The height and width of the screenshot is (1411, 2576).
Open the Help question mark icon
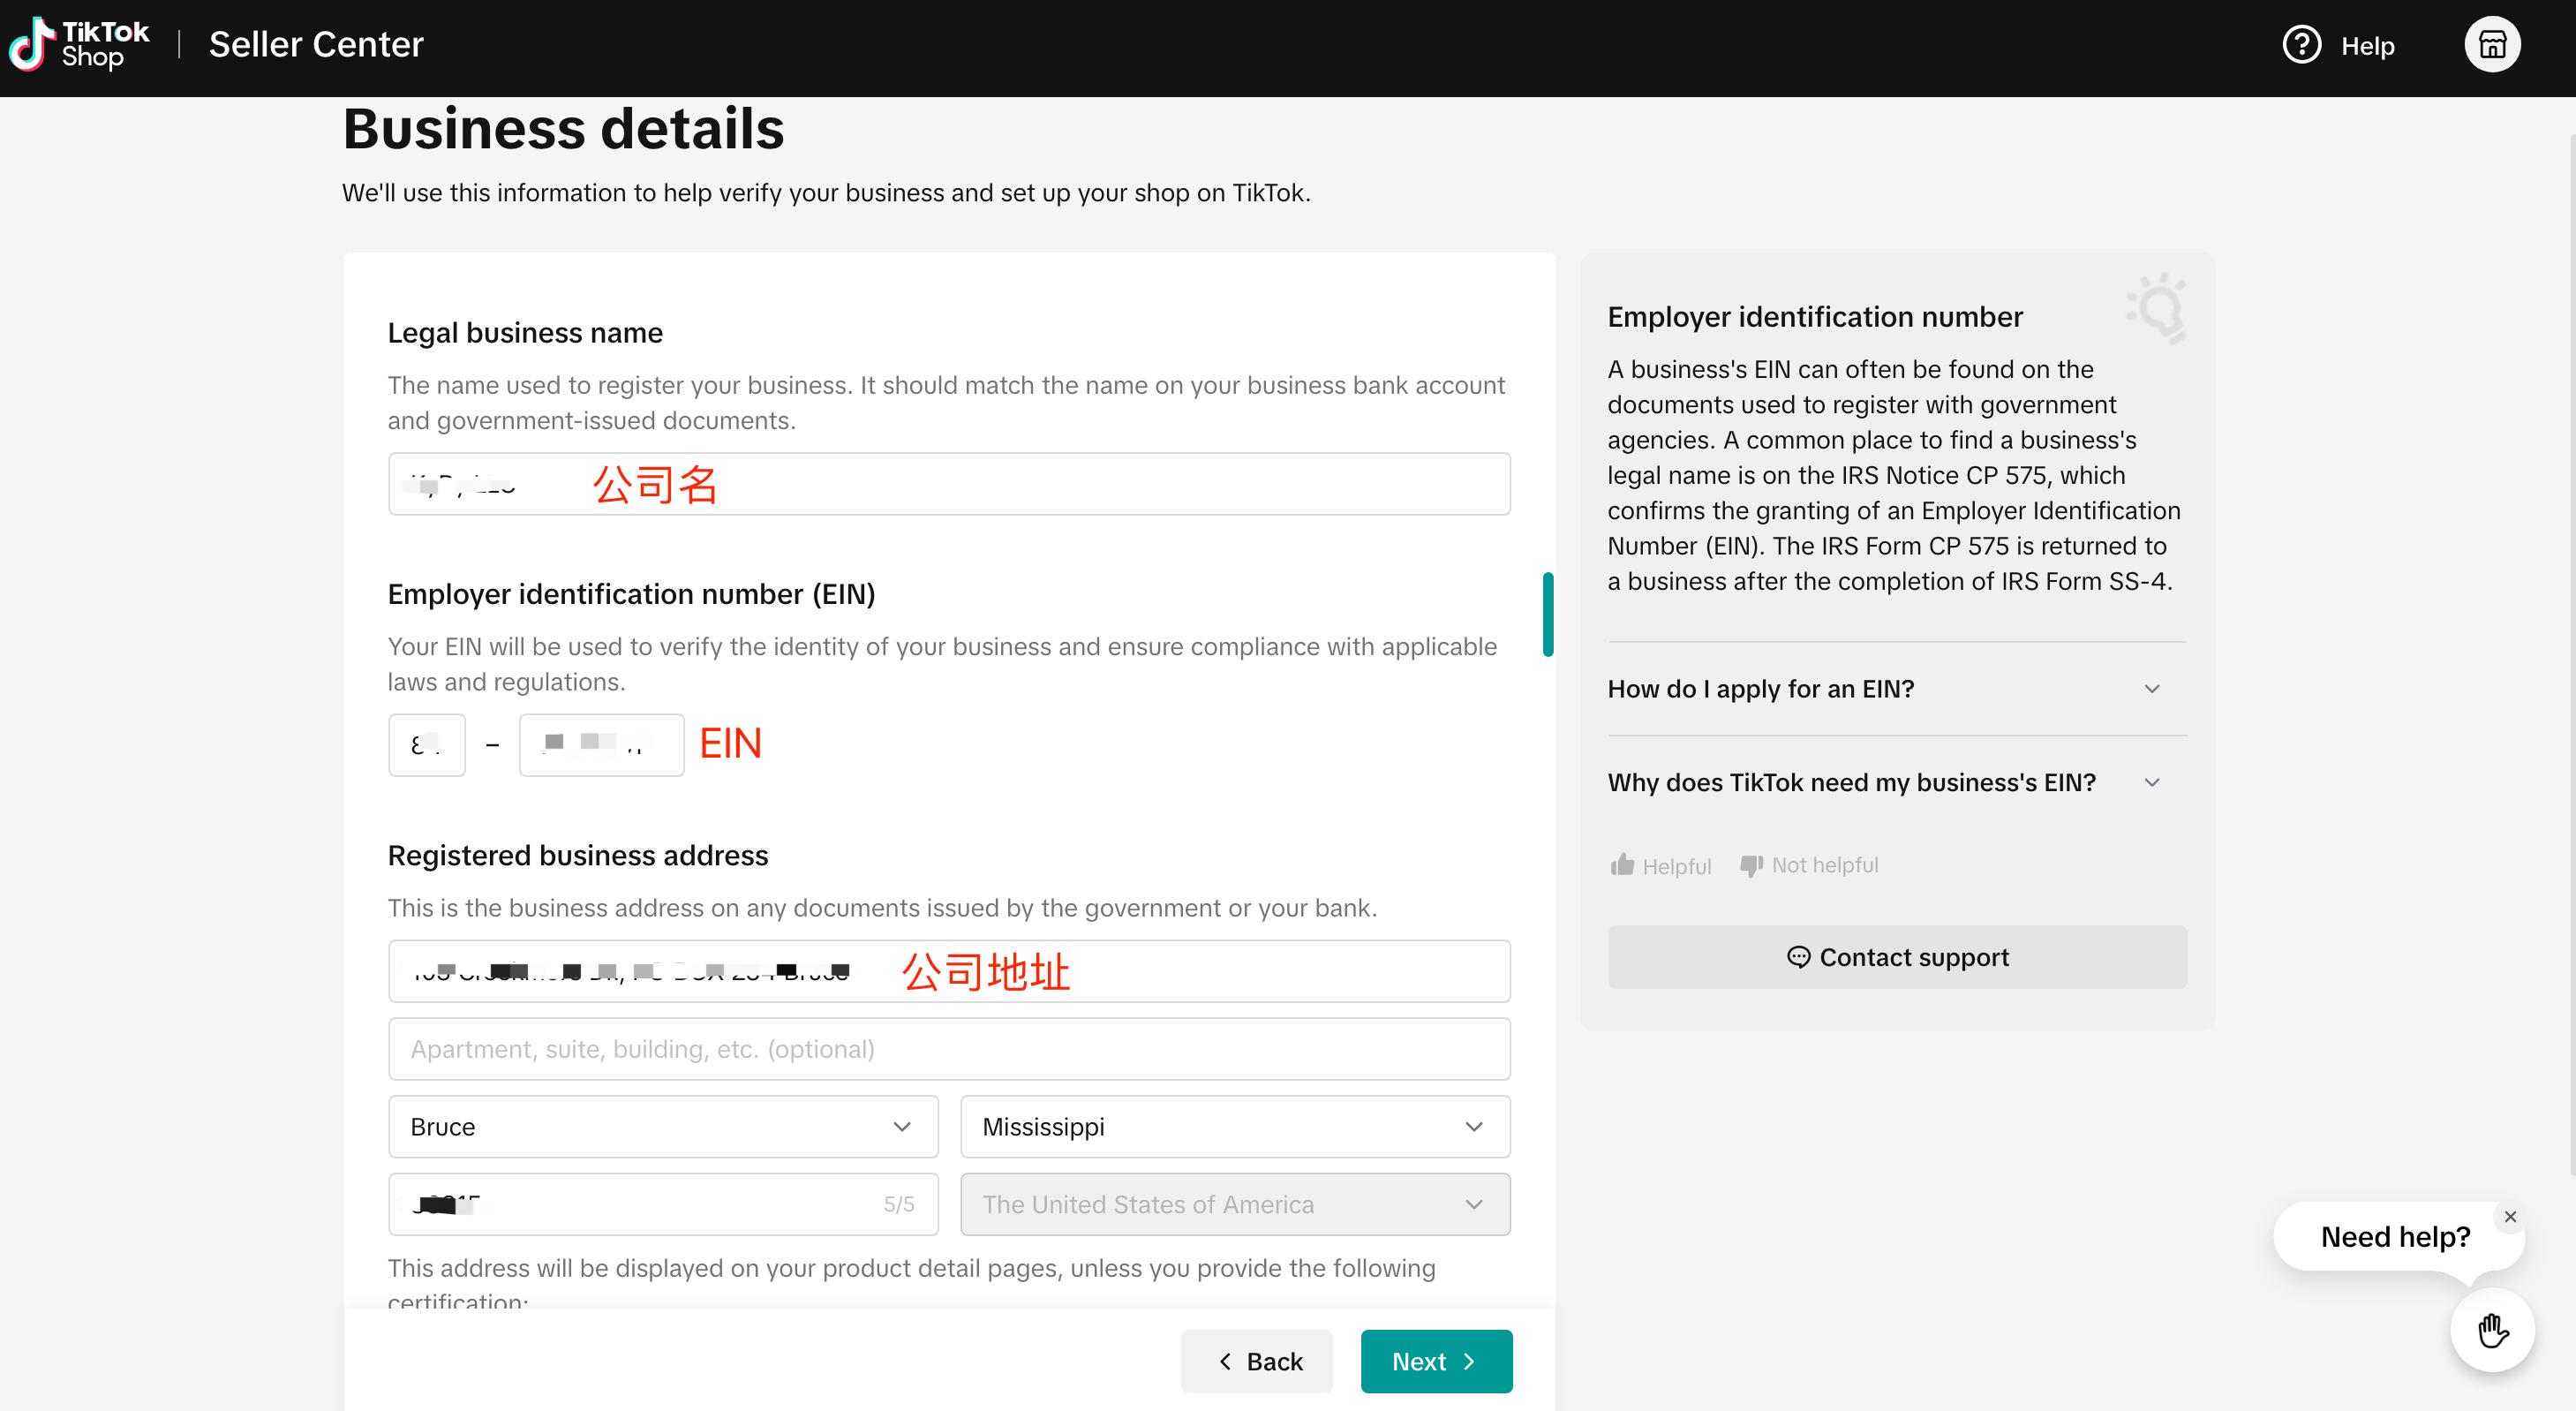pos(2301,45)
